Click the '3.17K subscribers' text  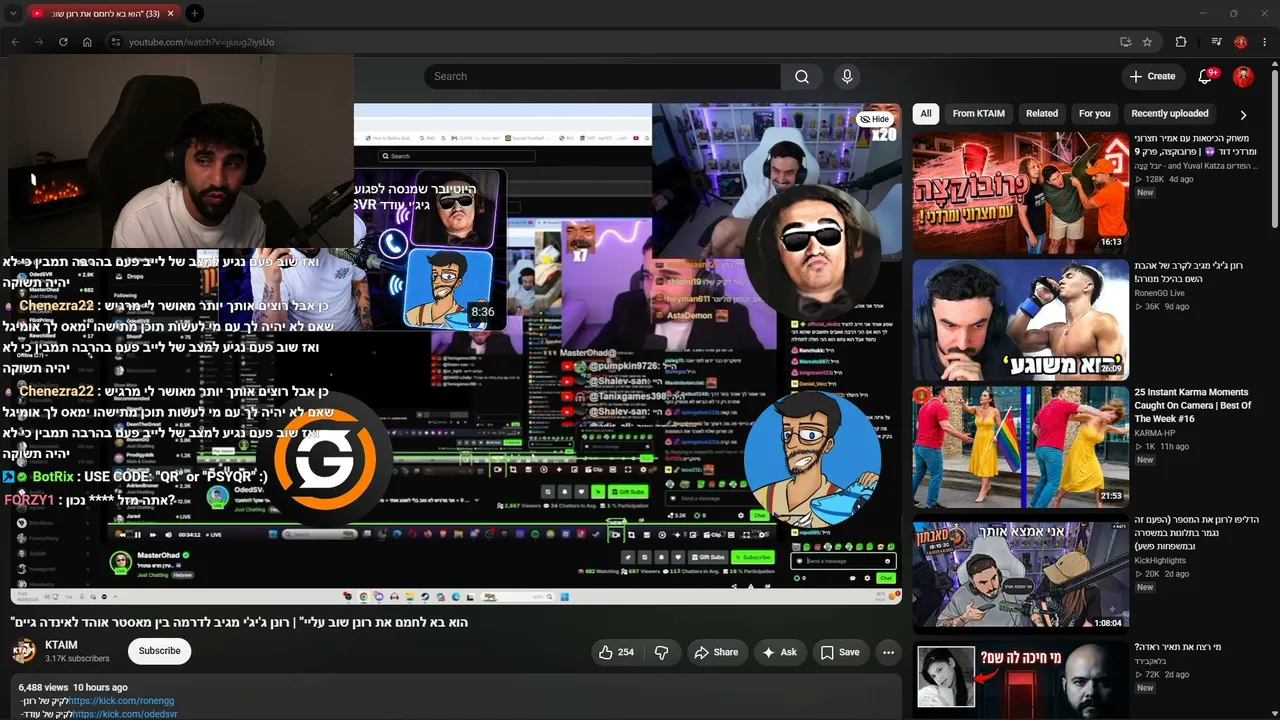point(77,659)
